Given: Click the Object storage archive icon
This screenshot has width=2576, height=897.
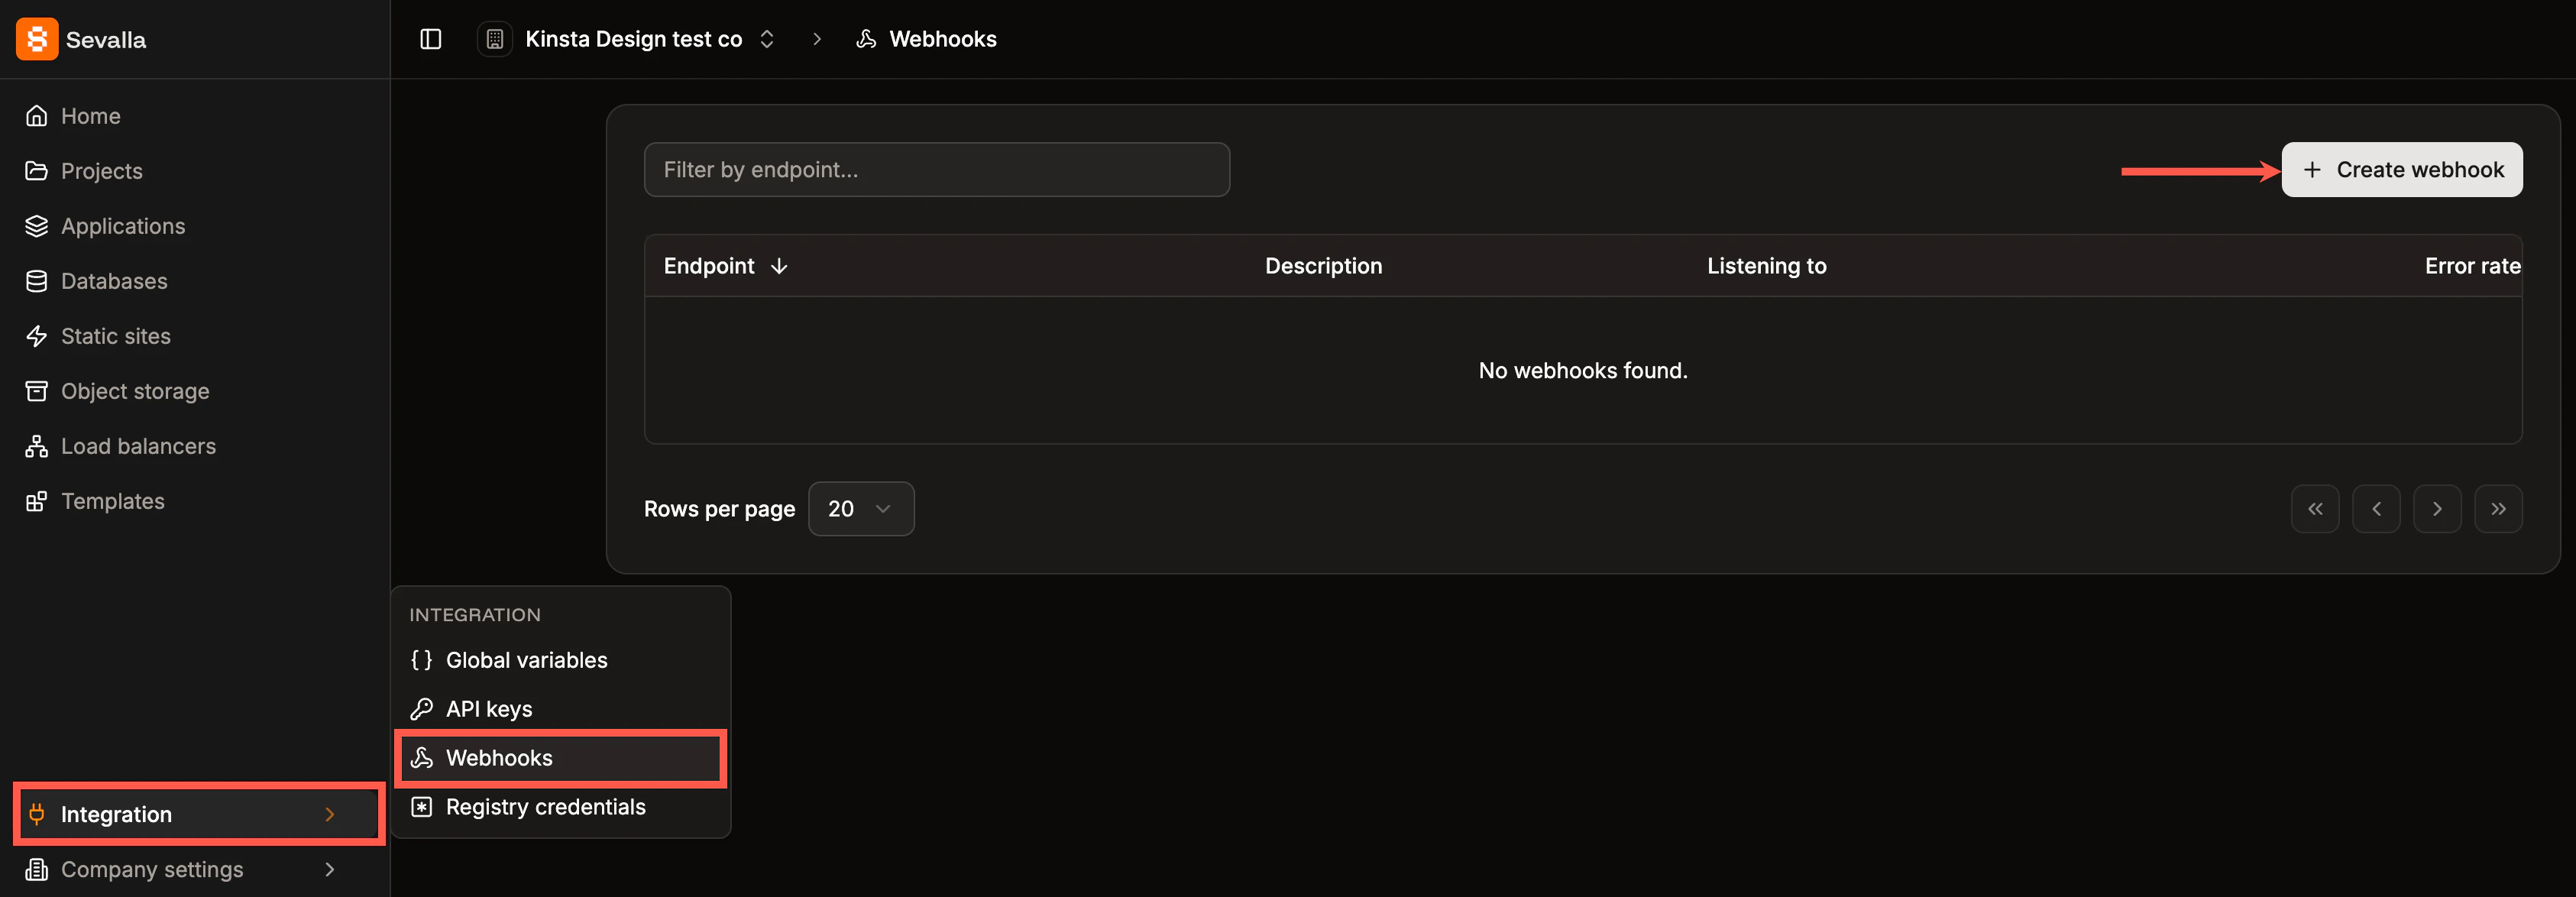Looking at the screenshot, I should (37, 391).
